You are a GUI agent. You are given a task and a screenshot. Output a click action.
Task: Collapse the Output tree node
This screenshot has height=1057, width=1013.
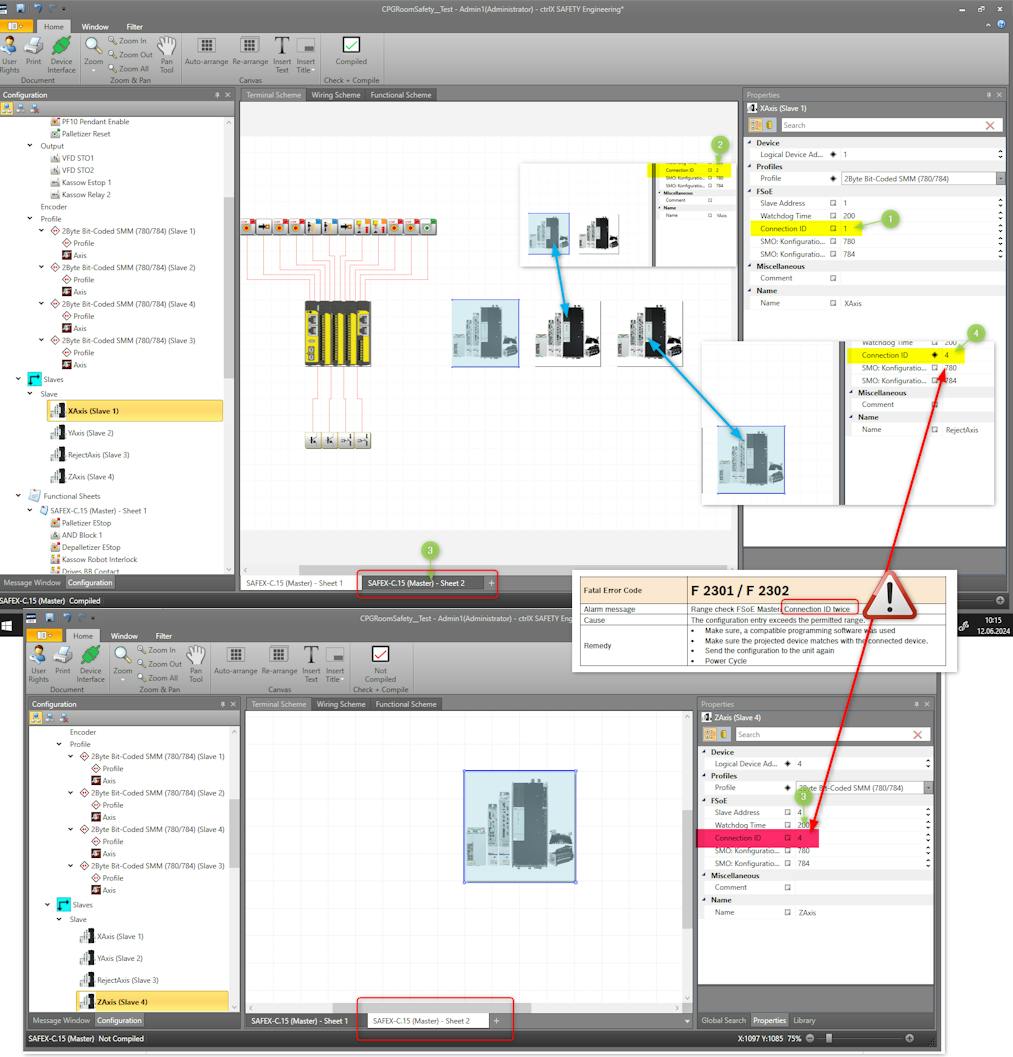coord(31,146)
